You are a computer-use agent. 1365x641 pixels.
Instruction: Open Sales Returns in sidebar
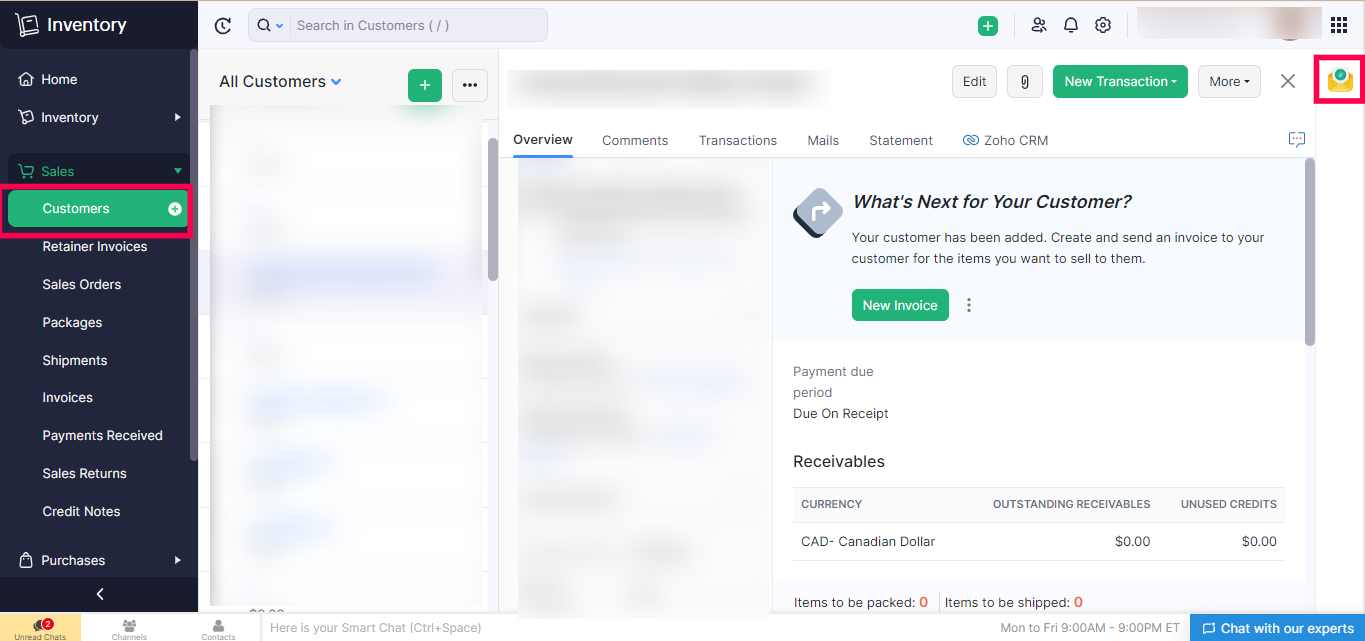[x=85, y=474]
